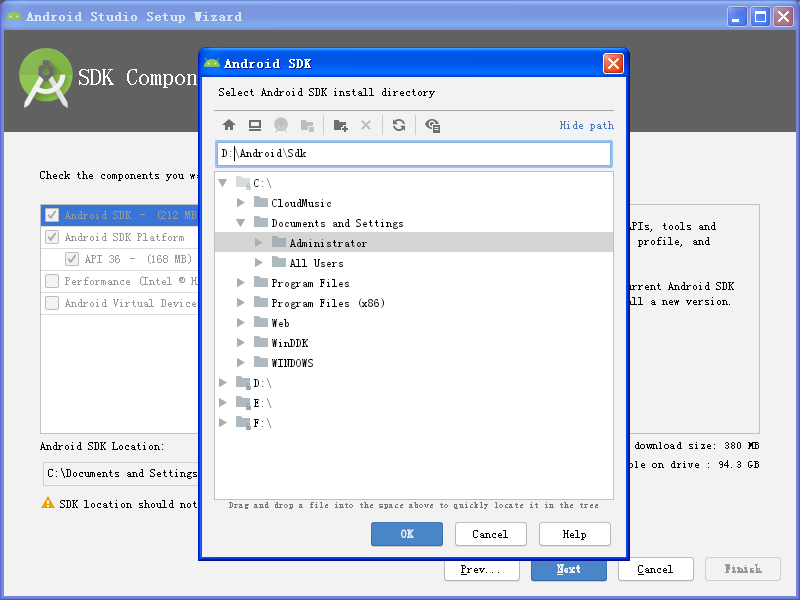This screenshot has height=600, width=800.
Task: Click into the SDK path text field
Action: 414,154
